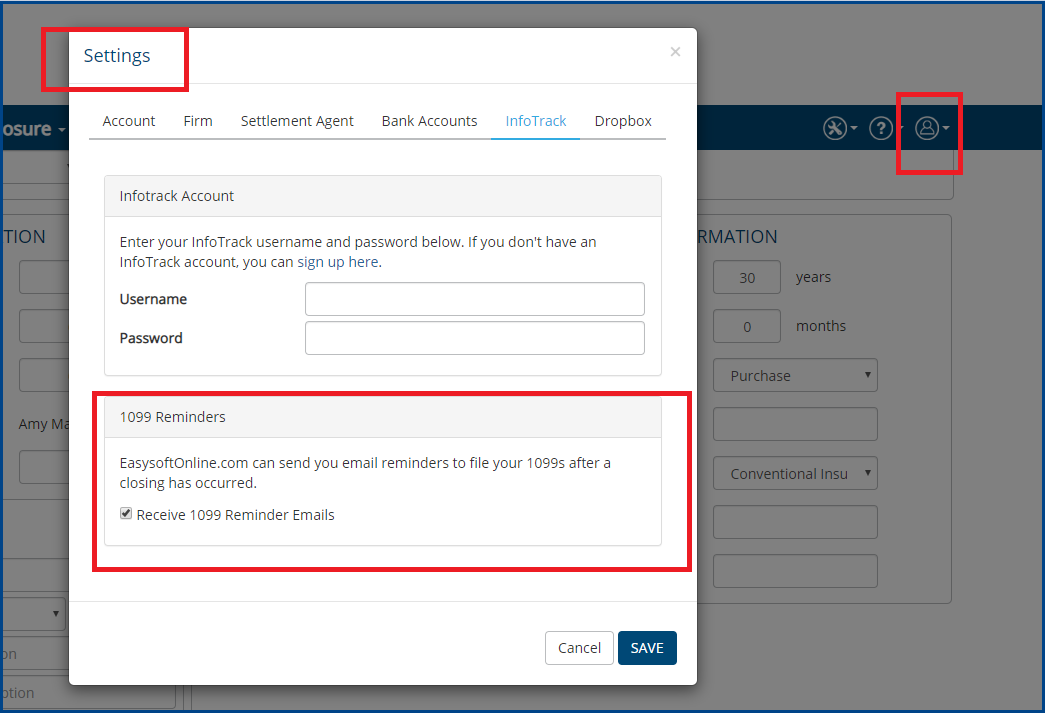
Task: Click the Infotrack Account panel heading
Action: click(x=383, y=196)
